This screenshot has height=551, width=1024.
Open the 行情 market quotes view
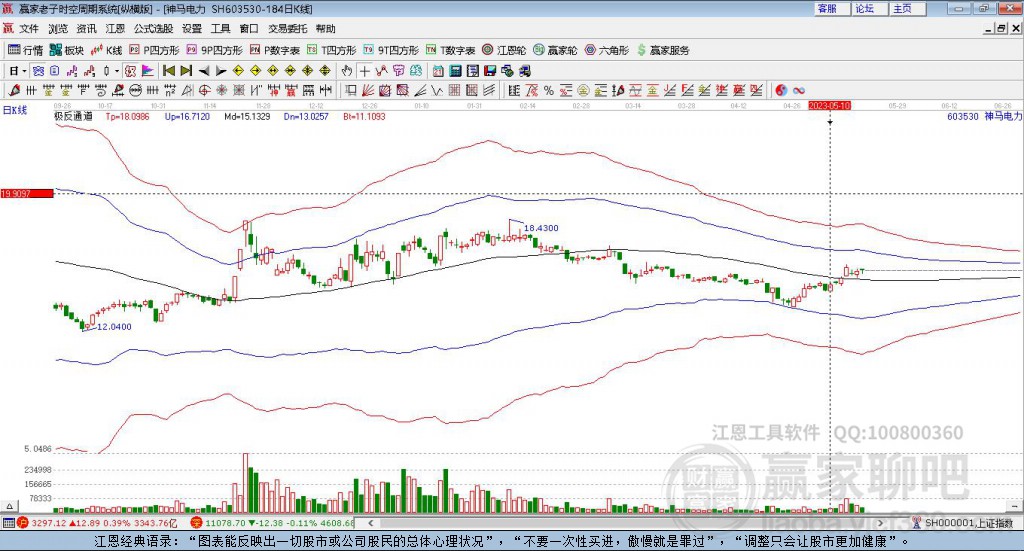click(x=25, y=50)
